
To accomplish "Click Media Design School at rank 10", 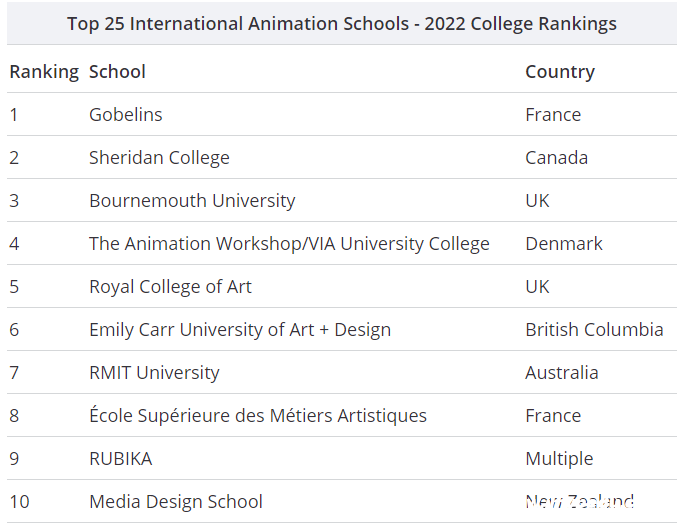I will [176, 502].
